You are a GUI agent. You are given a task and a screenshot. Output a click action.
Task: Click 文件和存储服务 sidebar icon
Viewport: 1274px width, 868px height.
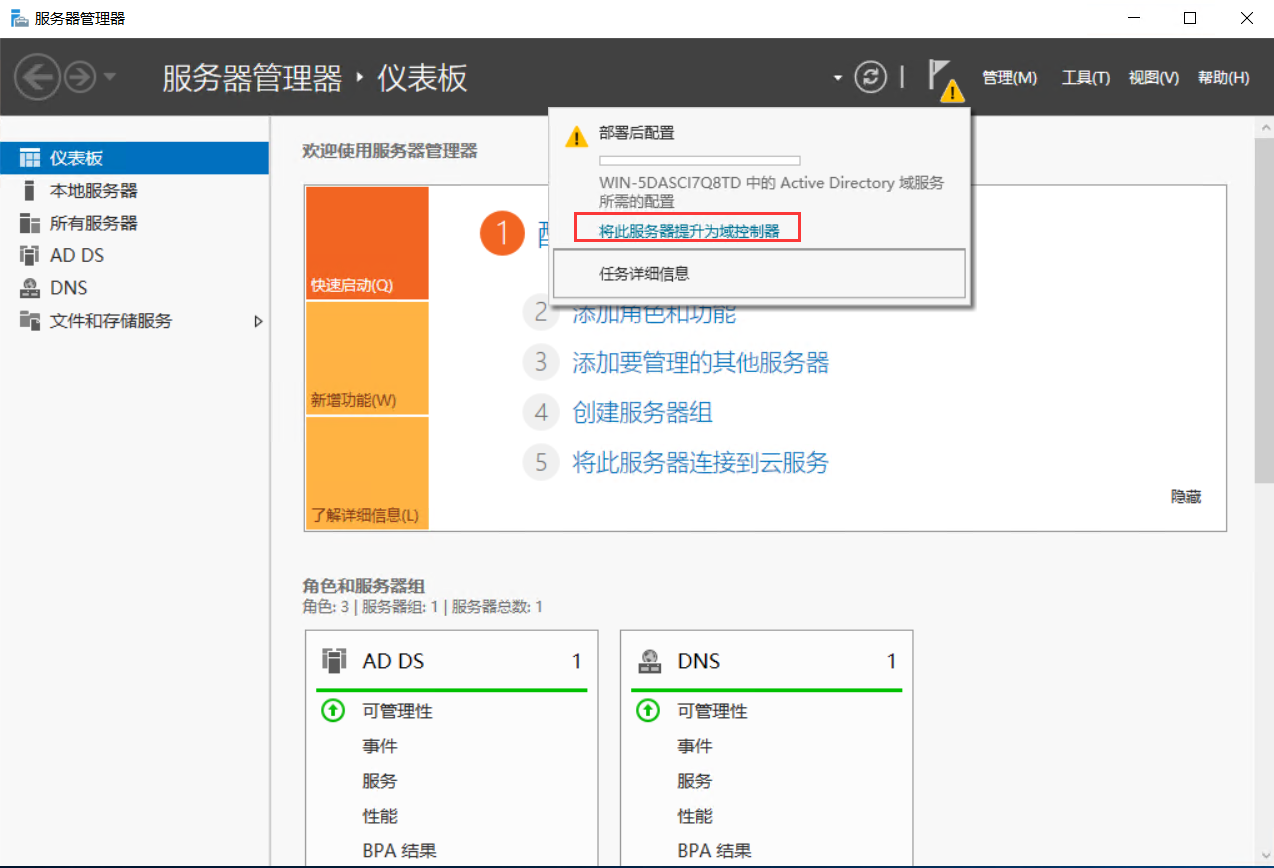click(30, 321)
